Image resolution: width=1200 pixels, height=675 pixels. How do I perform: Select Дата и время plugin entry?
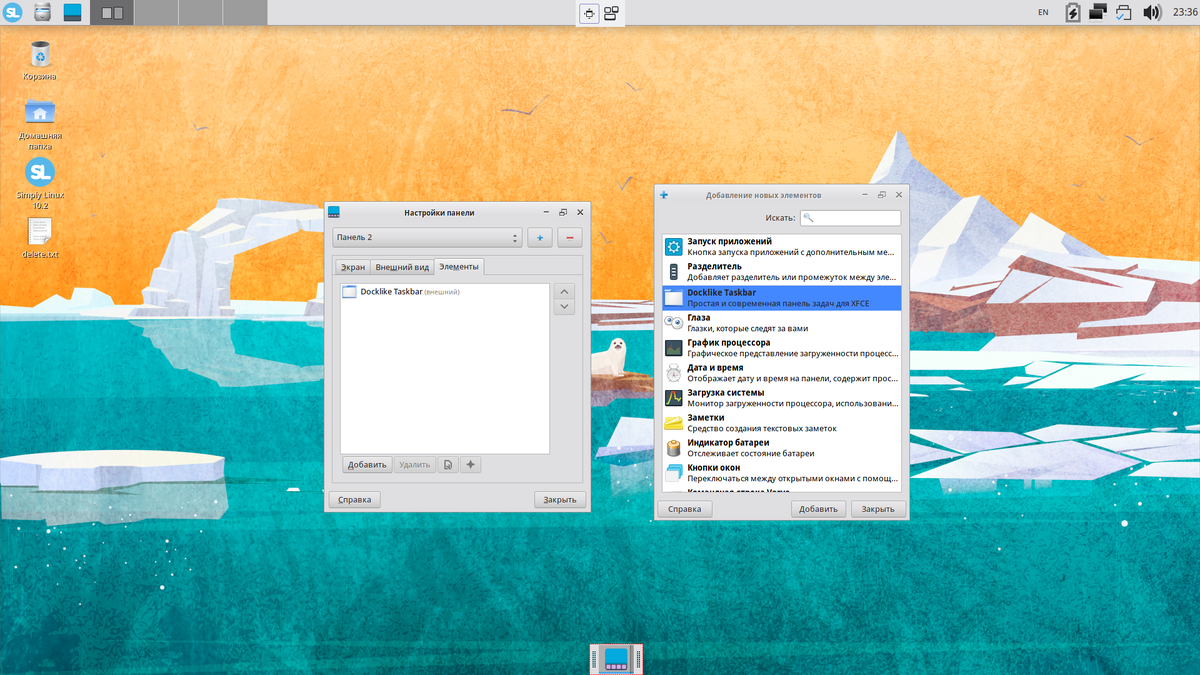point(782,373)
